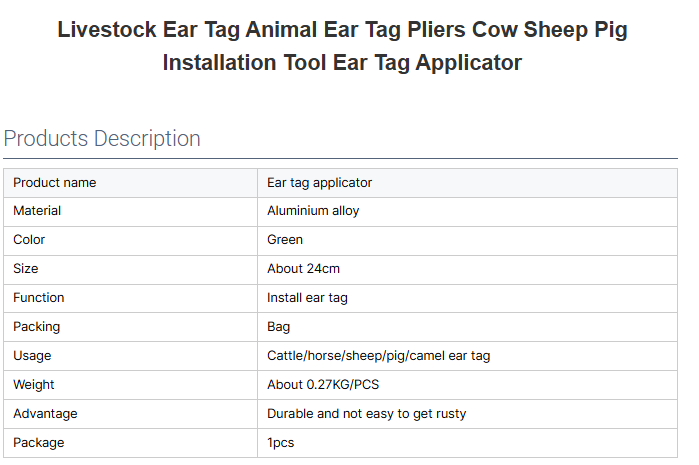Screen dimensions: 699x465
Task: Select the 'Usage' row label
Action: (32, 356)
